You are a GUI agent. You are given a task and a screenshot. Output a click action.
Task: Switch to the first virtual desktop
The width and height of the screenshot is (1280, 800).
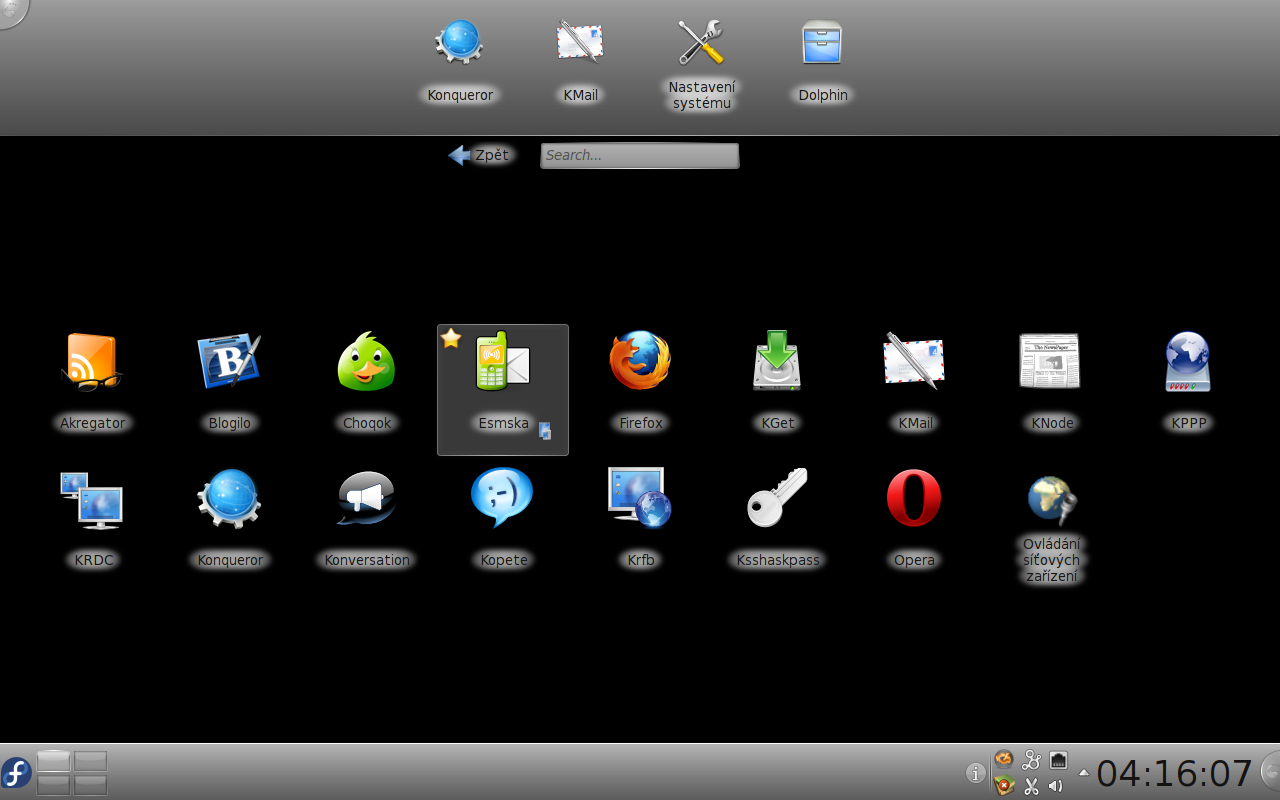[x=54, y=761]
